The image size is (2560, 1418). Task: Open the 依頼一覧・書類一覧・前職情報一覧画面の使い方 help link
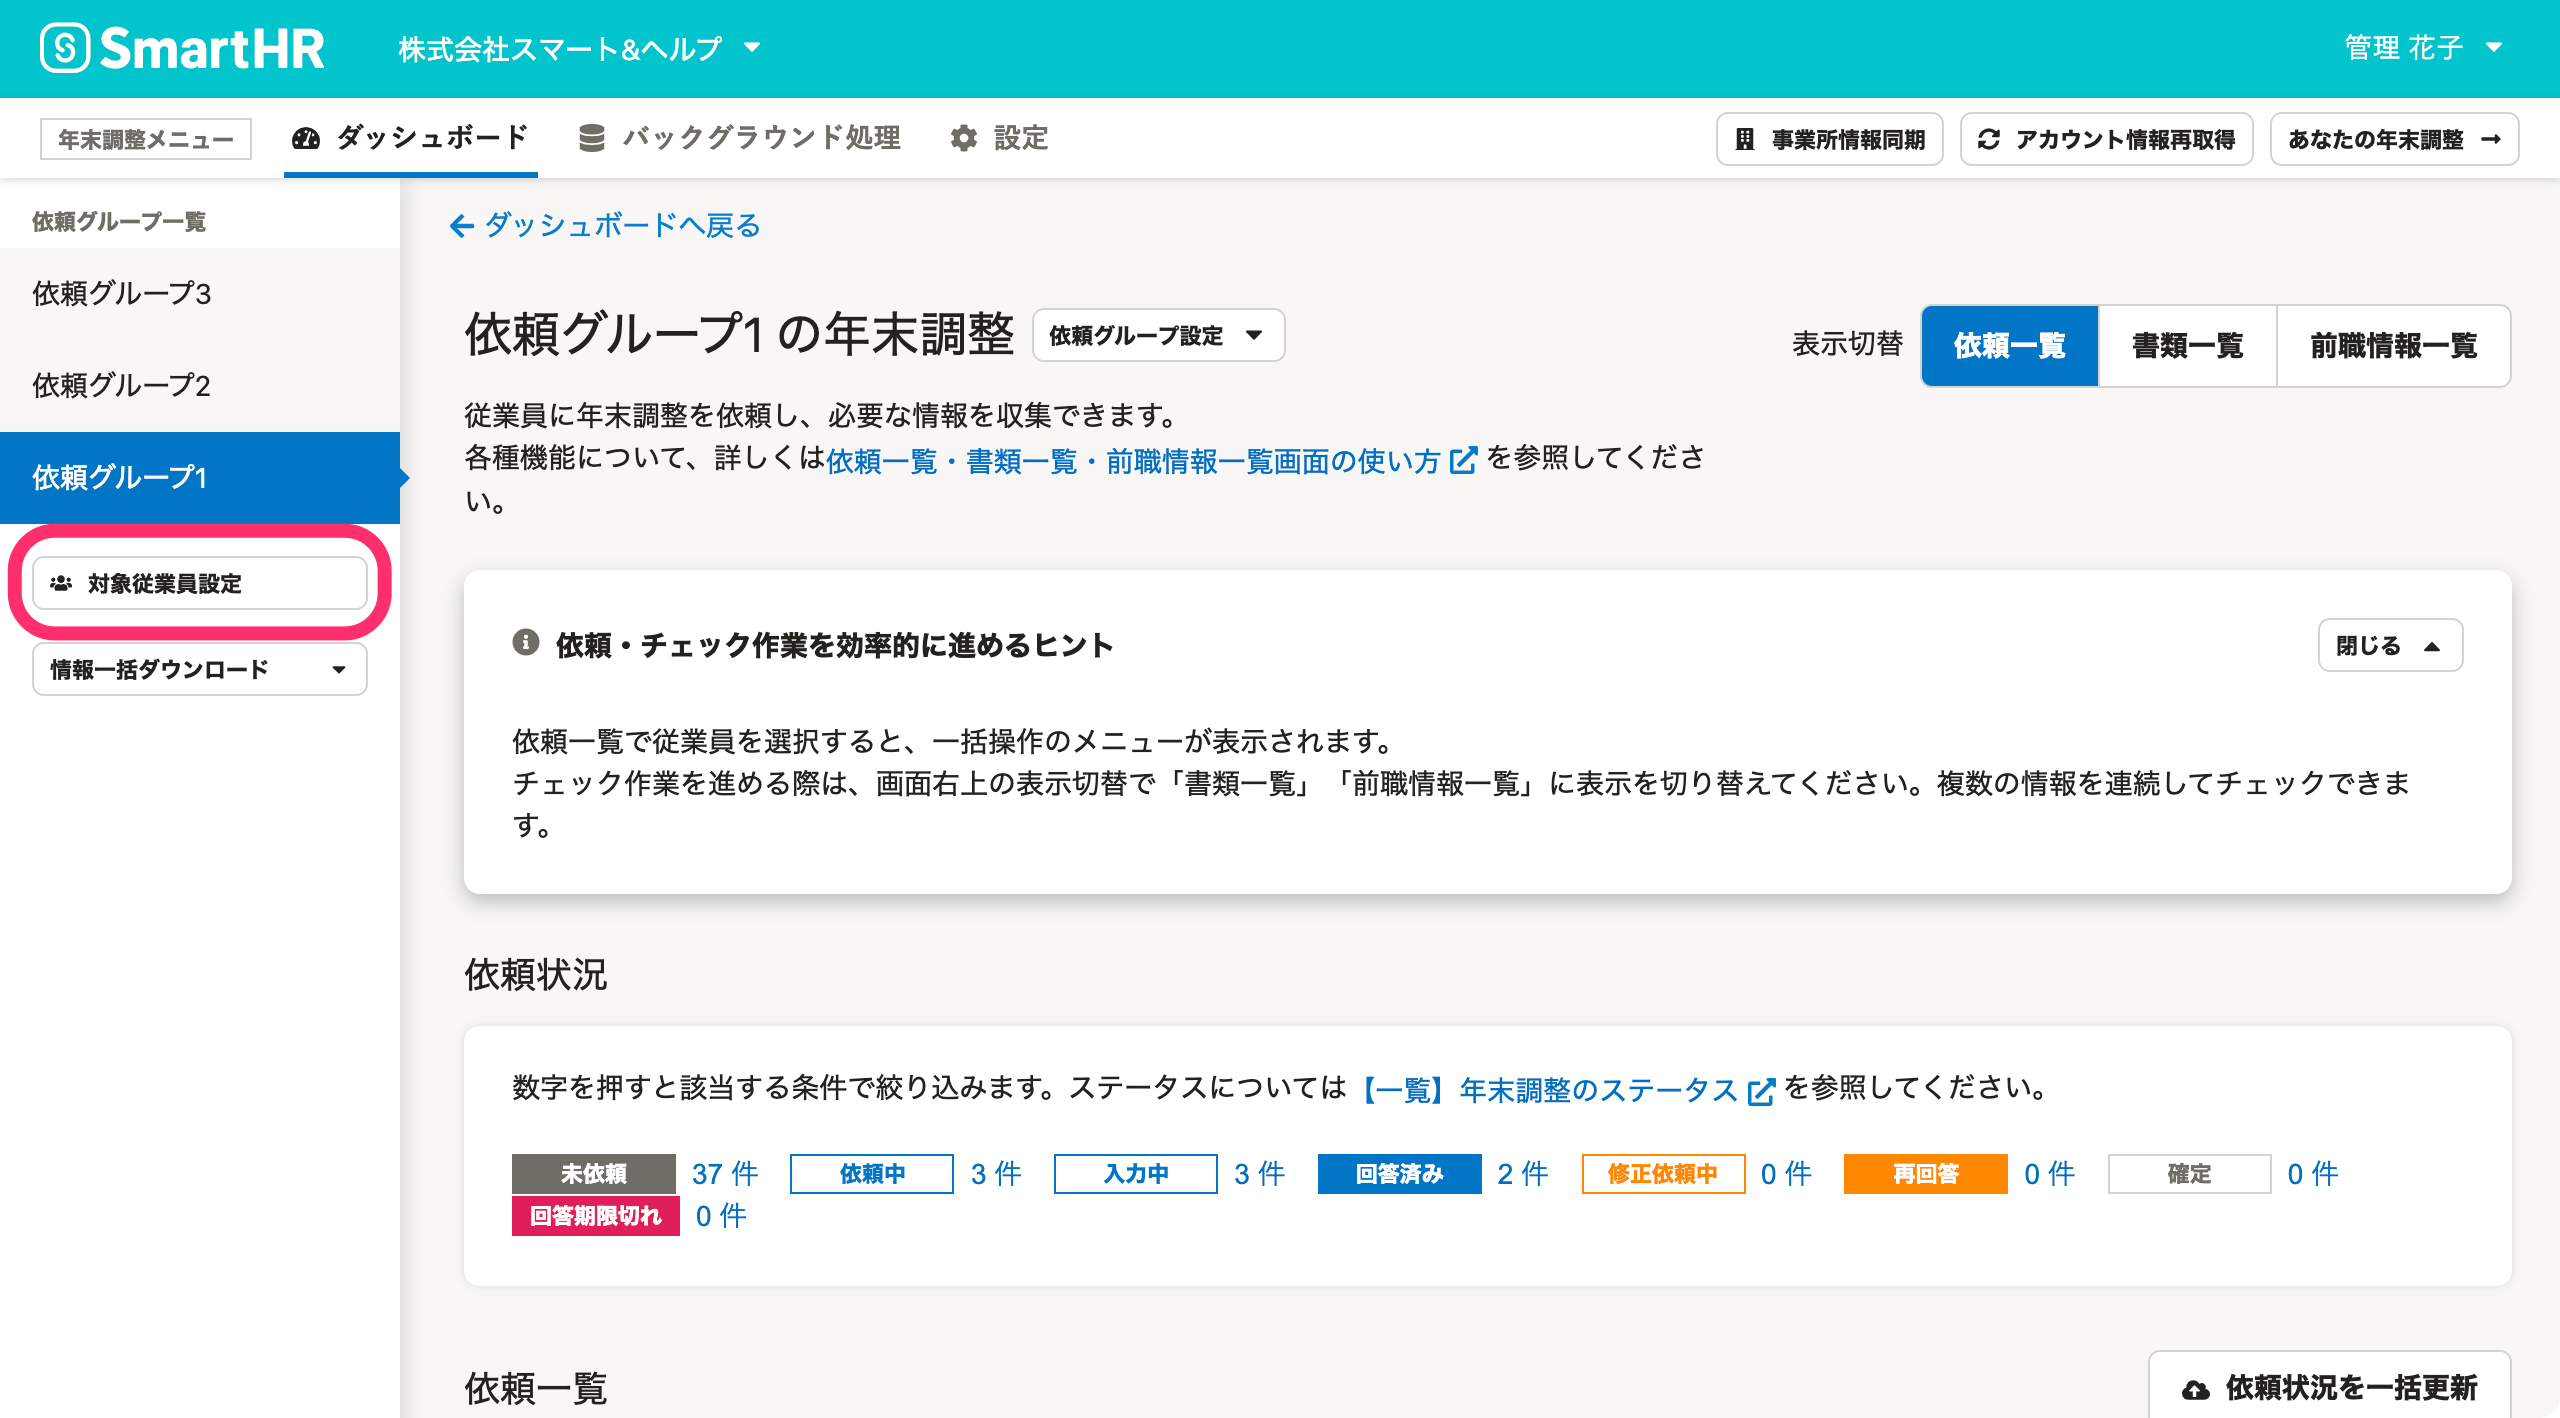(1151, 461)
